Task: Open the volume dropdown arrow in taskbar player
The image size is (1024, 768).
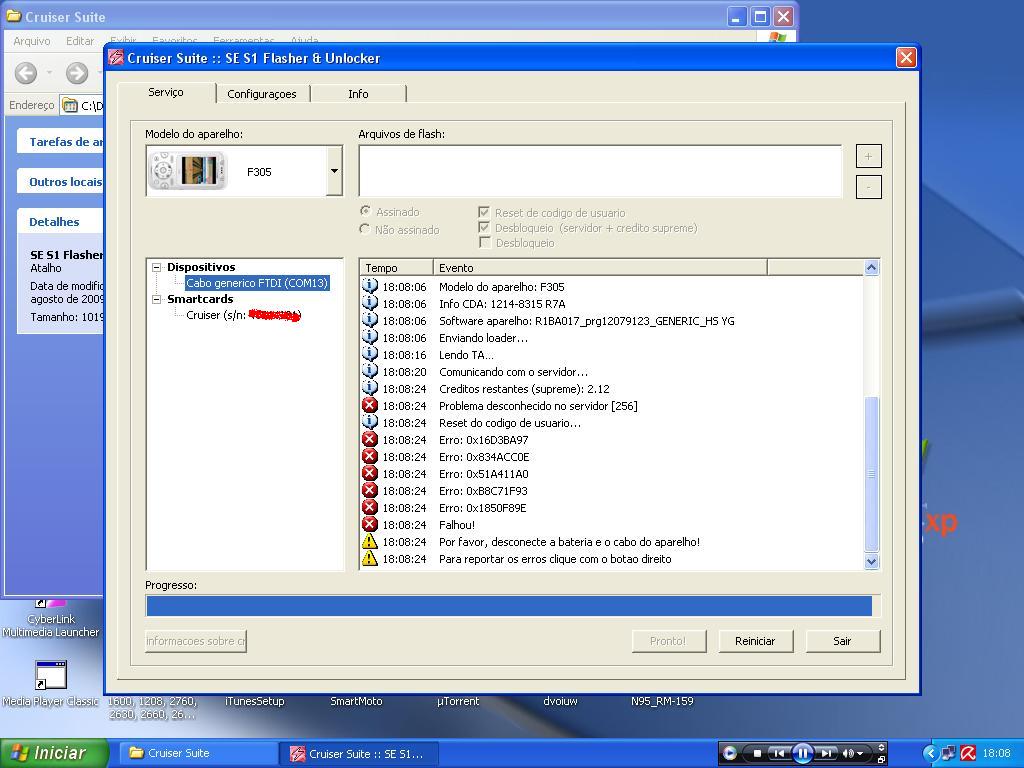Action: (x=860, y=754)
